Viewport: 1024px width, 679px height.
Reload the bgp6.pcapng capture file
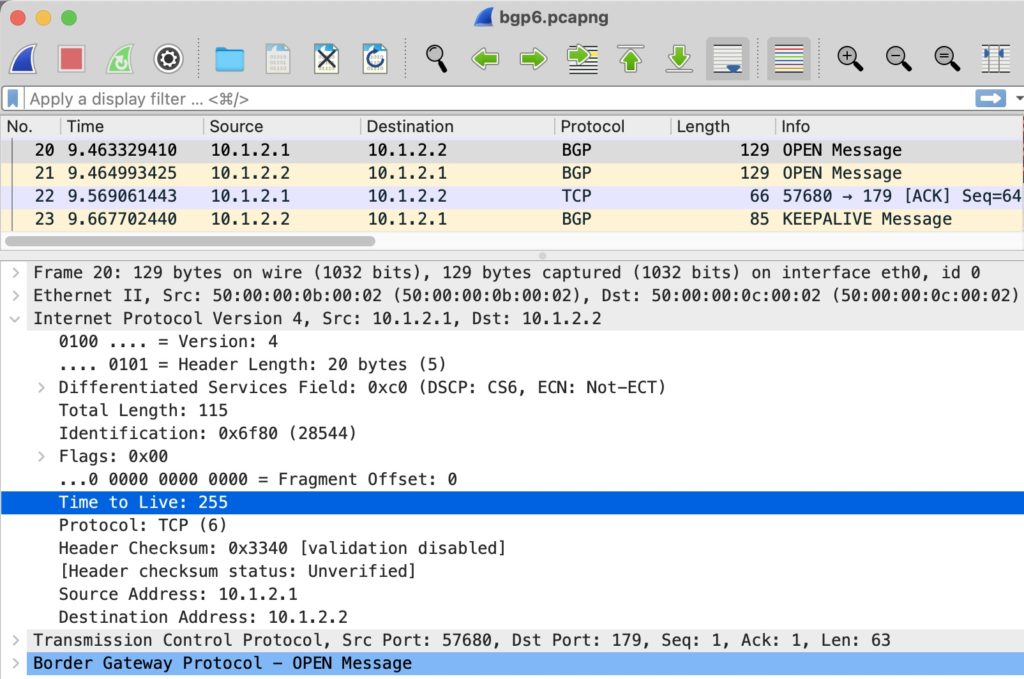click(x=375, y=59)
